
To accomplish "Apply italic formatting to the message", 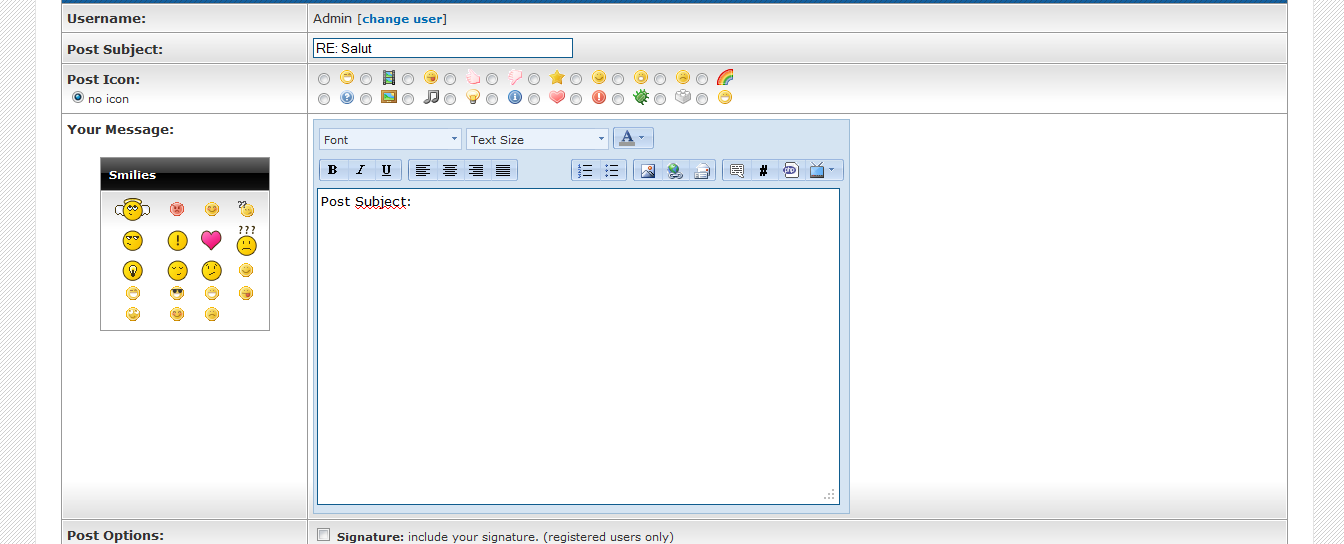I will (x=360, y=171).
